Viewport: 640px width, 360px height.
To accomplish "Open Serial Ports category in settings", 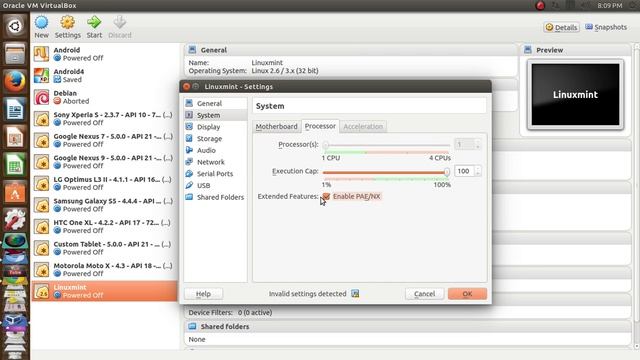I will tap(215, 174).
